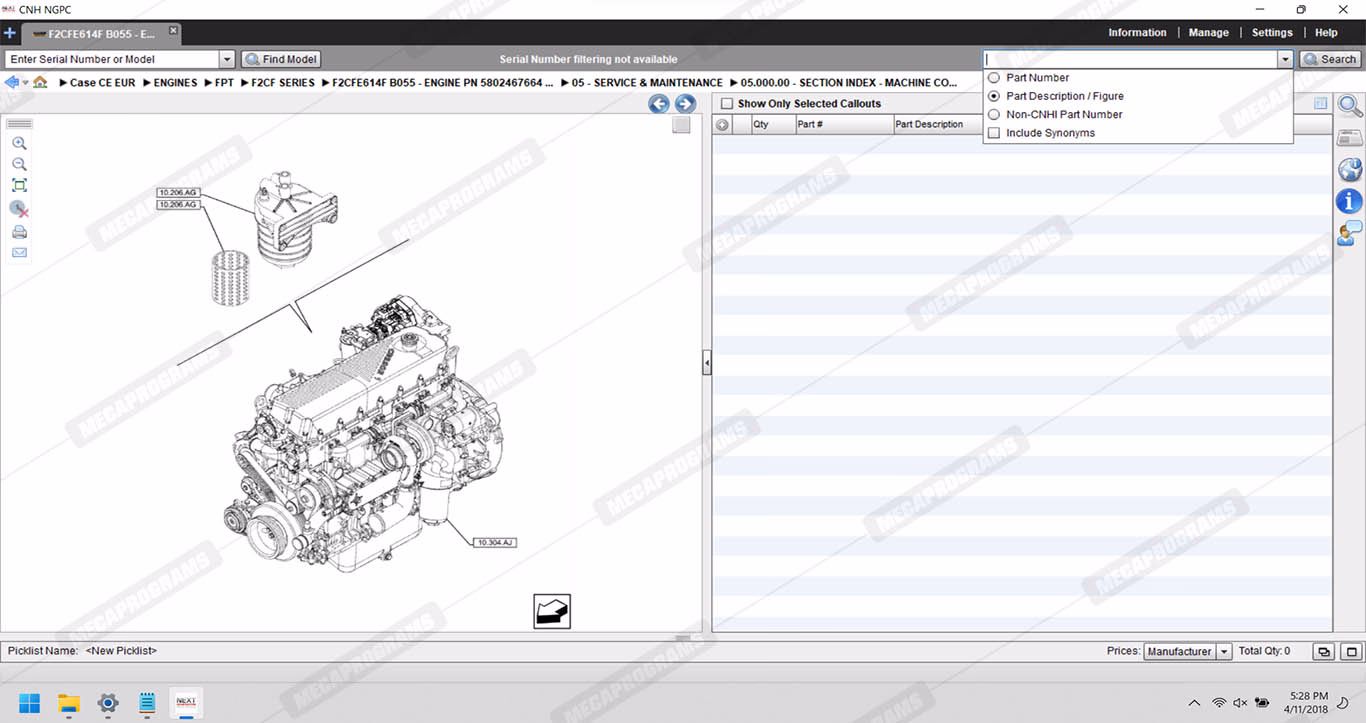Screen dimensions: 1366x723
Task: Click the Find Model button
Action: (281, 60)
